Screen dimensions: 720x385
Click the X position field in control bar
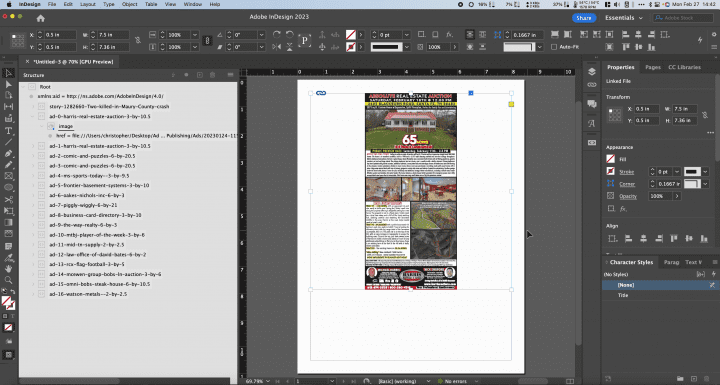point(60,35)
